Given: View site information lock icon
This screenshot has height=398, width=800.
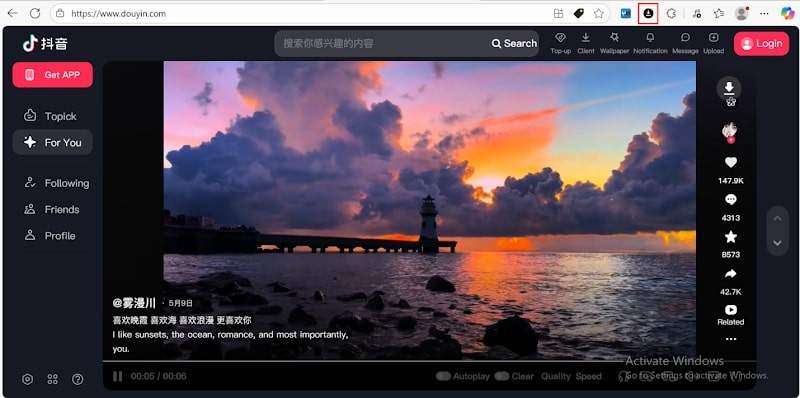Looking at the screenshot, I should [x=60, y=14].
